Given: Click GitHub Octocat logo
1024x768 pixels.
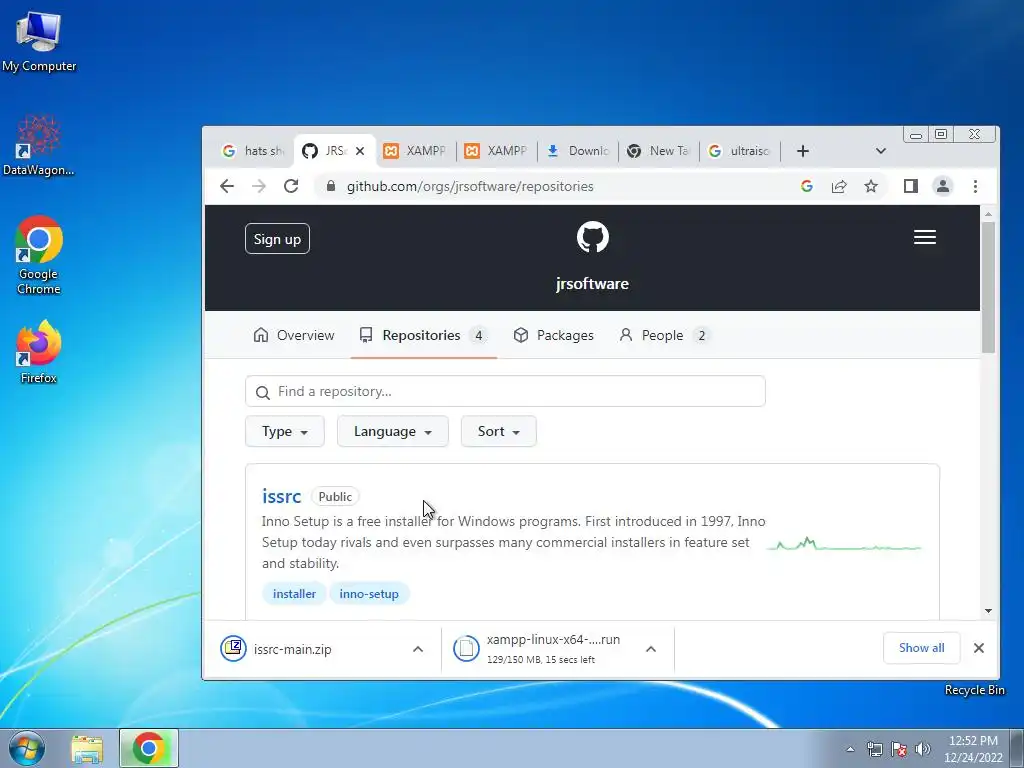Looking at the screenshot, I should (x=593, y=237).
